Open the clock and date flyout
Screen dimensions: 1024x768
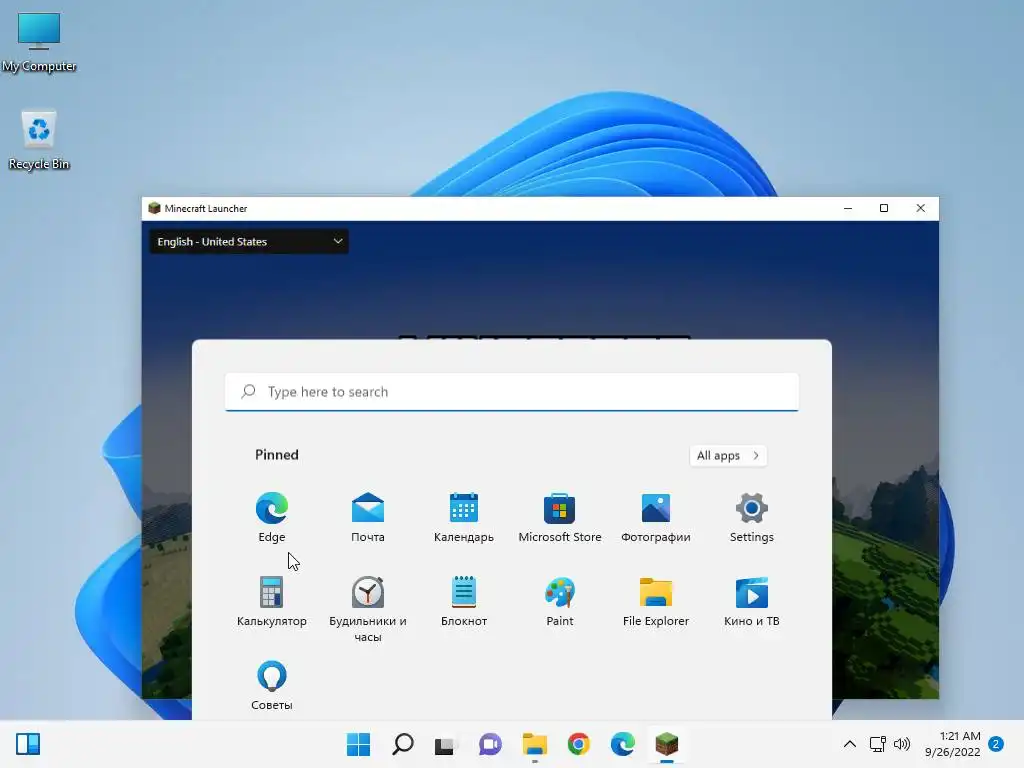pos(952,744)
